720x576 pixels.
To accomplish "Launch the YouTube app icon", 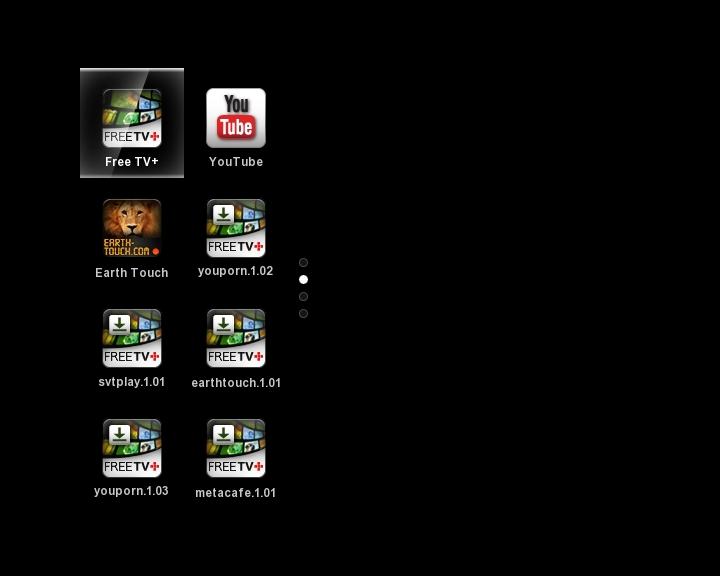I will tap(236, 118).
